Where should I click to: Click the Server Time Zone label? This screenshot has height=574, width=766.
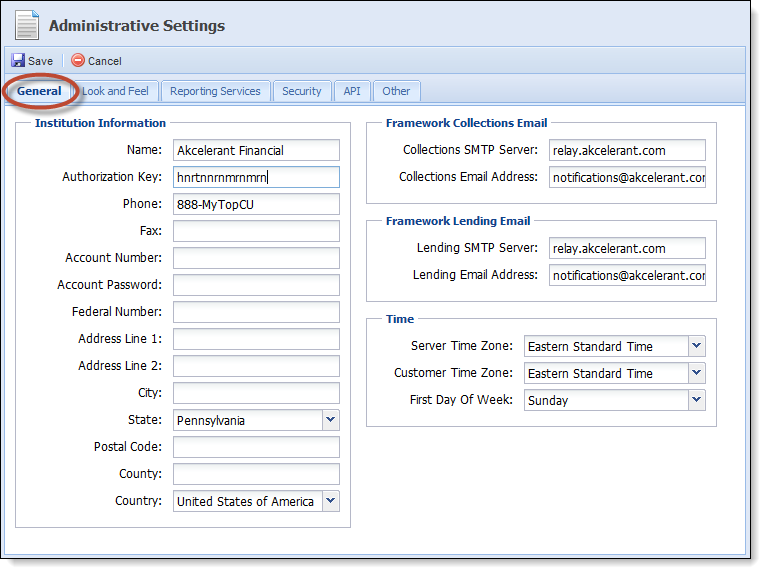click(x=462, y=345)
